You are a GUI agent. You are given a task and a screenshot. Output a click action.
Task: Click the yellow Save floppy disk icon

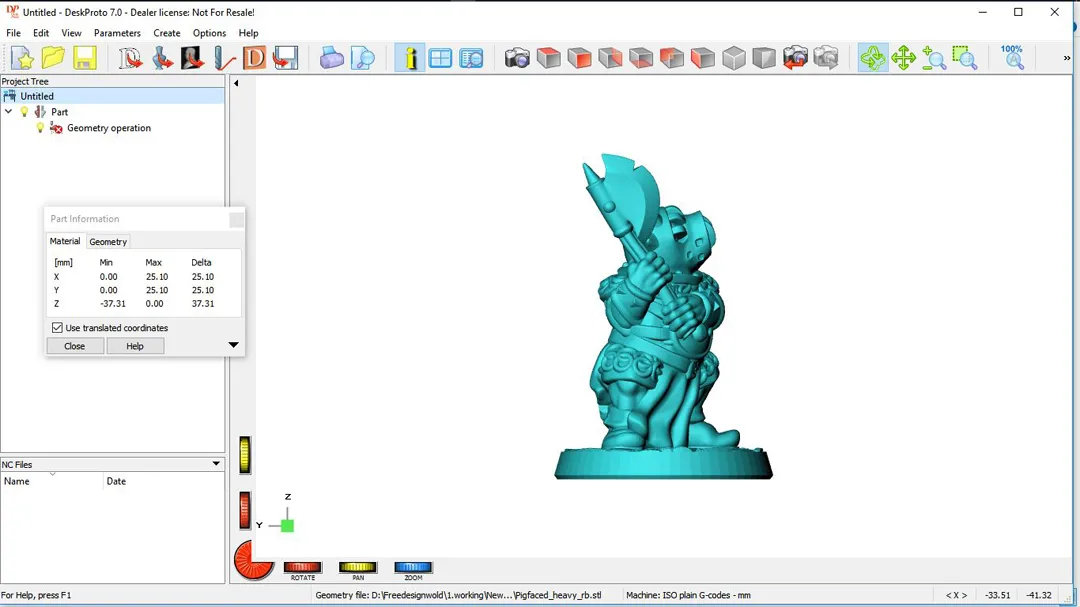point(84,58)
